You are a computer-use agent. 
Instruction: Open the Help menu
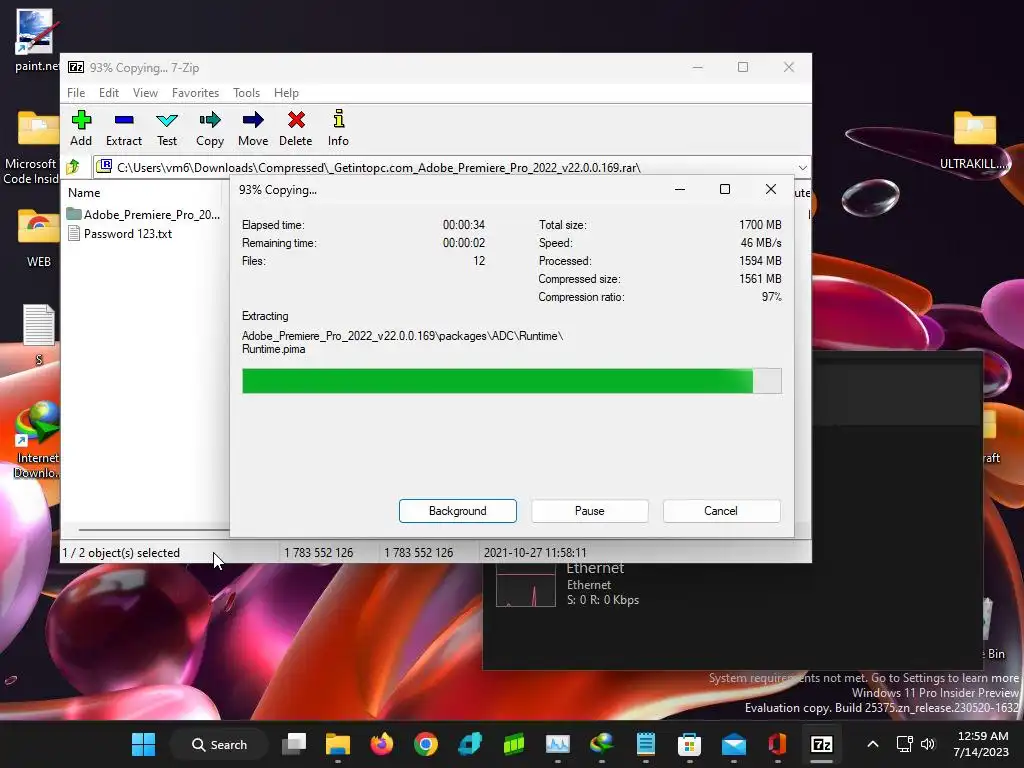click(286, 93)
